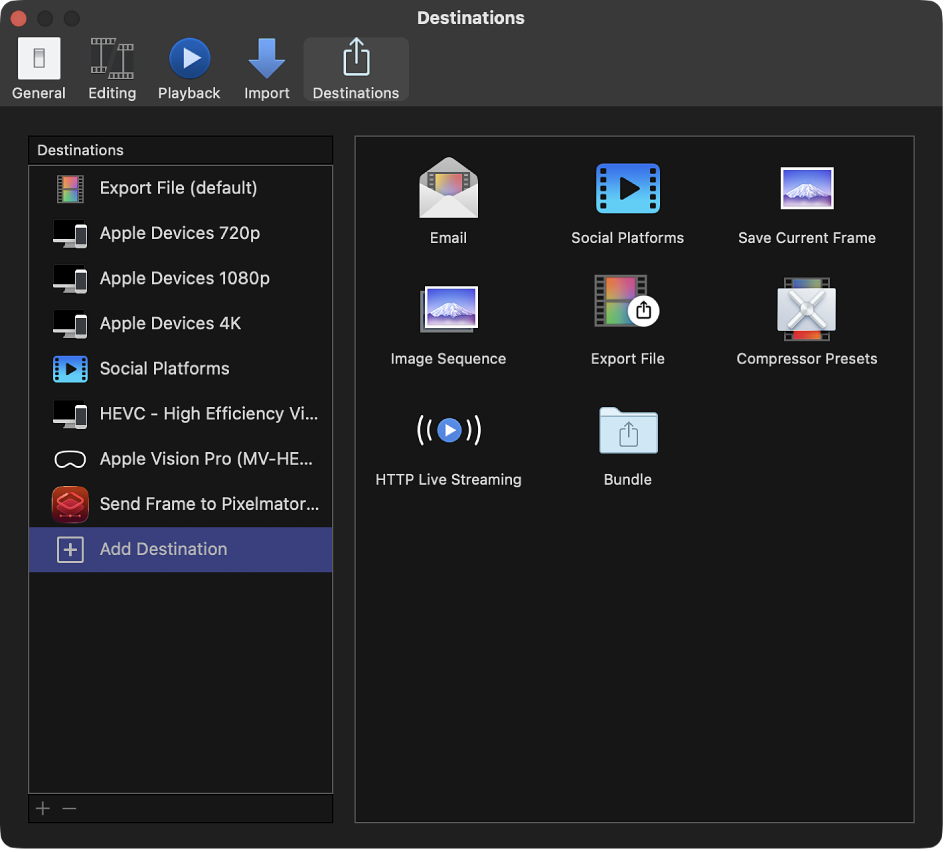Select the 'Apple Devices 720p' label
The height and width of the screenshot is (852, 944).
(x=180, y=233)
